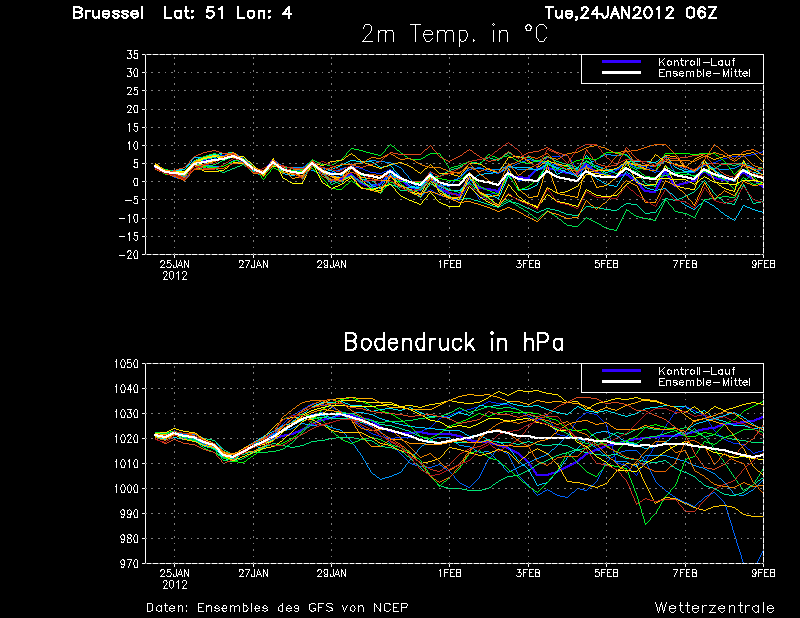Click 'Kontroll-Lauf' in the temperature chart legend

tap(696, 62)
